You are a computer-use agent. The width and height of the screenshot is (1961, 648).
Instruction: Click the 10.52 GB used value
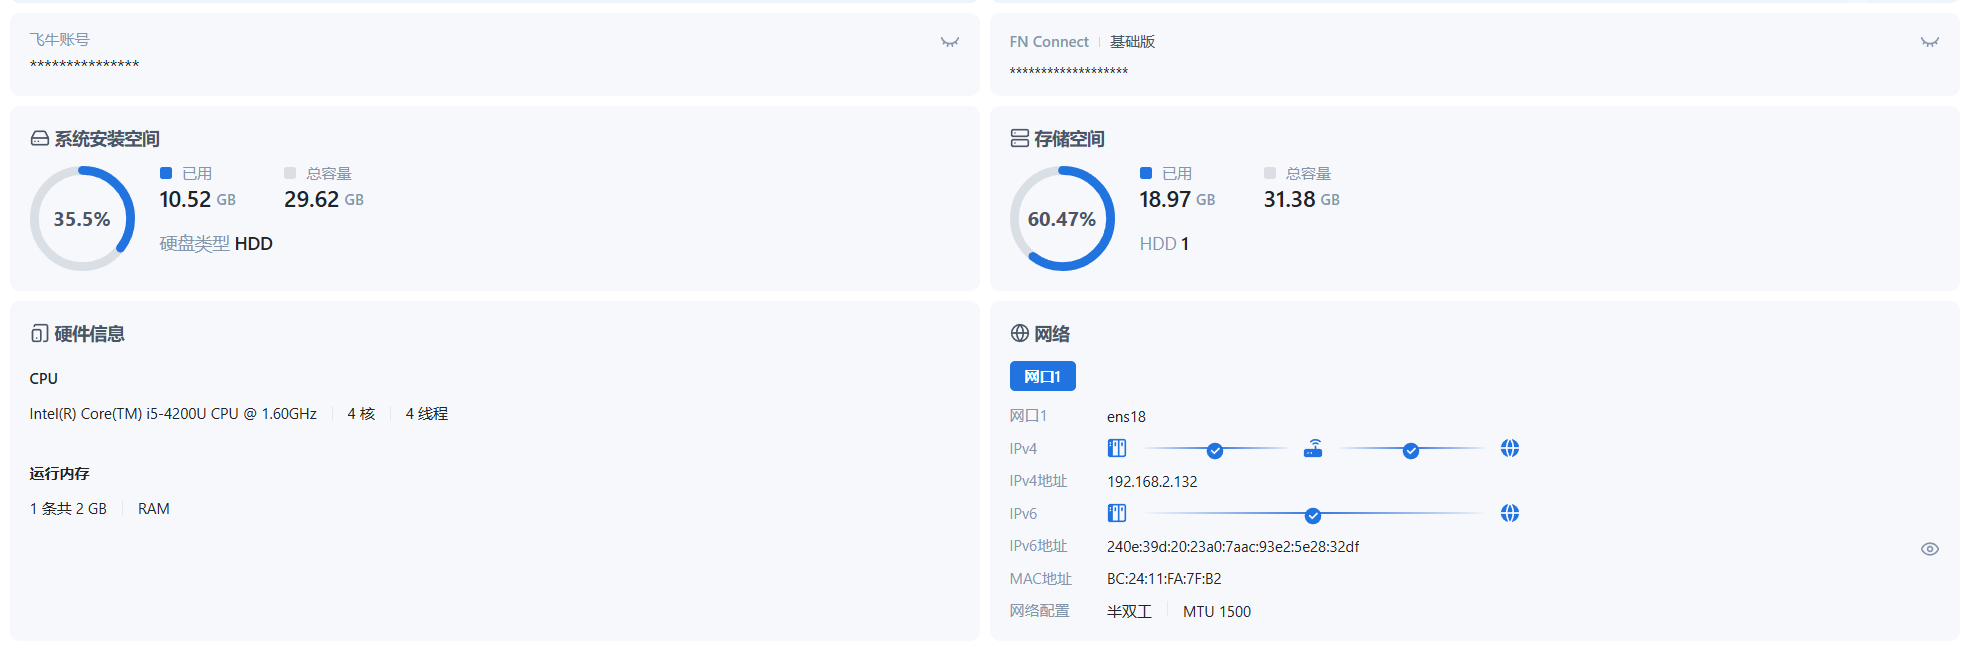(198, 200)
